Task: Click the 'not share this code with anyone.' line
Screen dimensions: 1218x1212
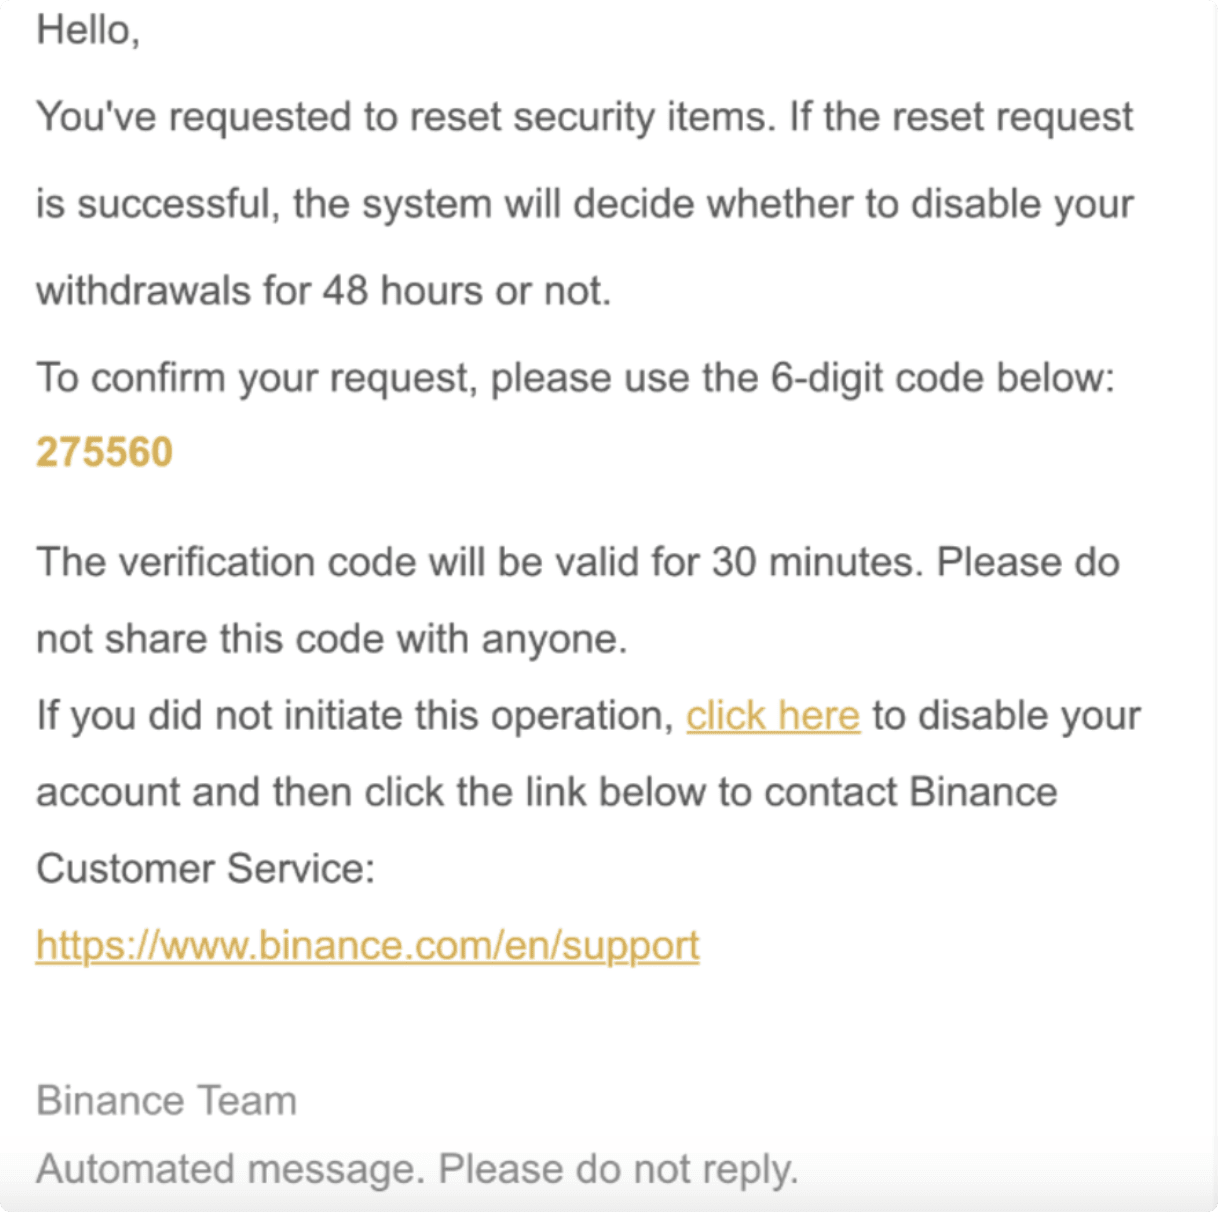Action: tap(331, 639)
